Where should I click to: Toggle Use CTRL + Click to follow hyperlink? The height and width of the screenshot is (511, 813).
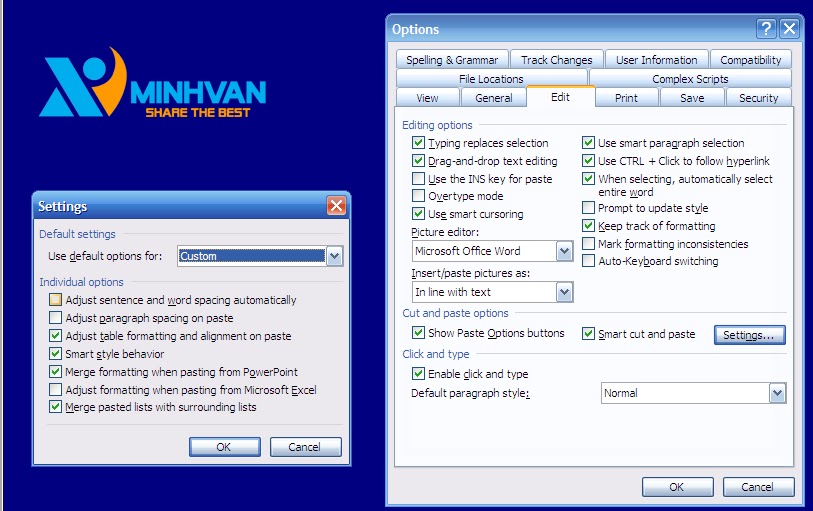[588, 161]
